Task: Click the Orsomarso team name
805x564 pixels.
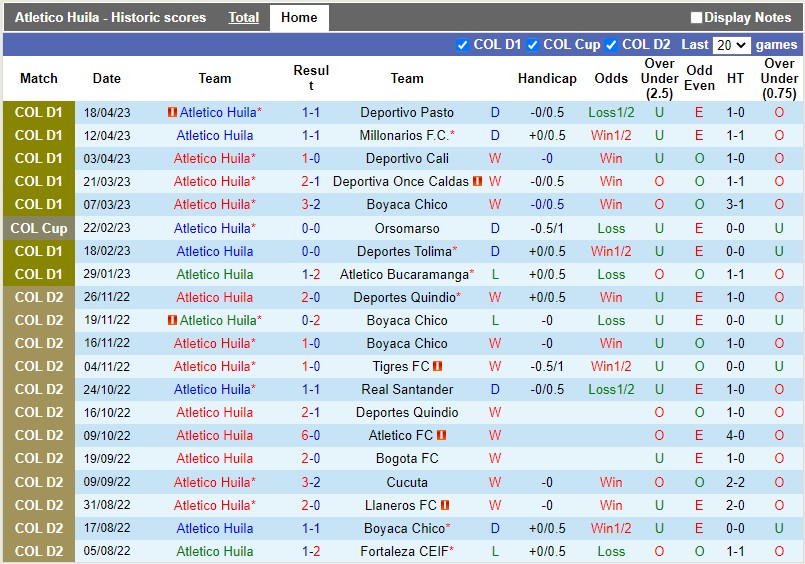Action: [x=407, y=228]
